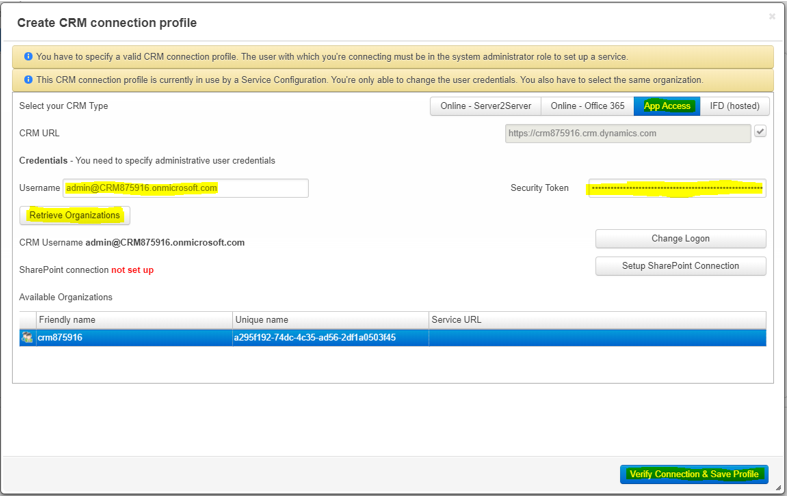Click Retrieve Organizations button
Viewport: 788px width, 496px height.
point(75,215)
